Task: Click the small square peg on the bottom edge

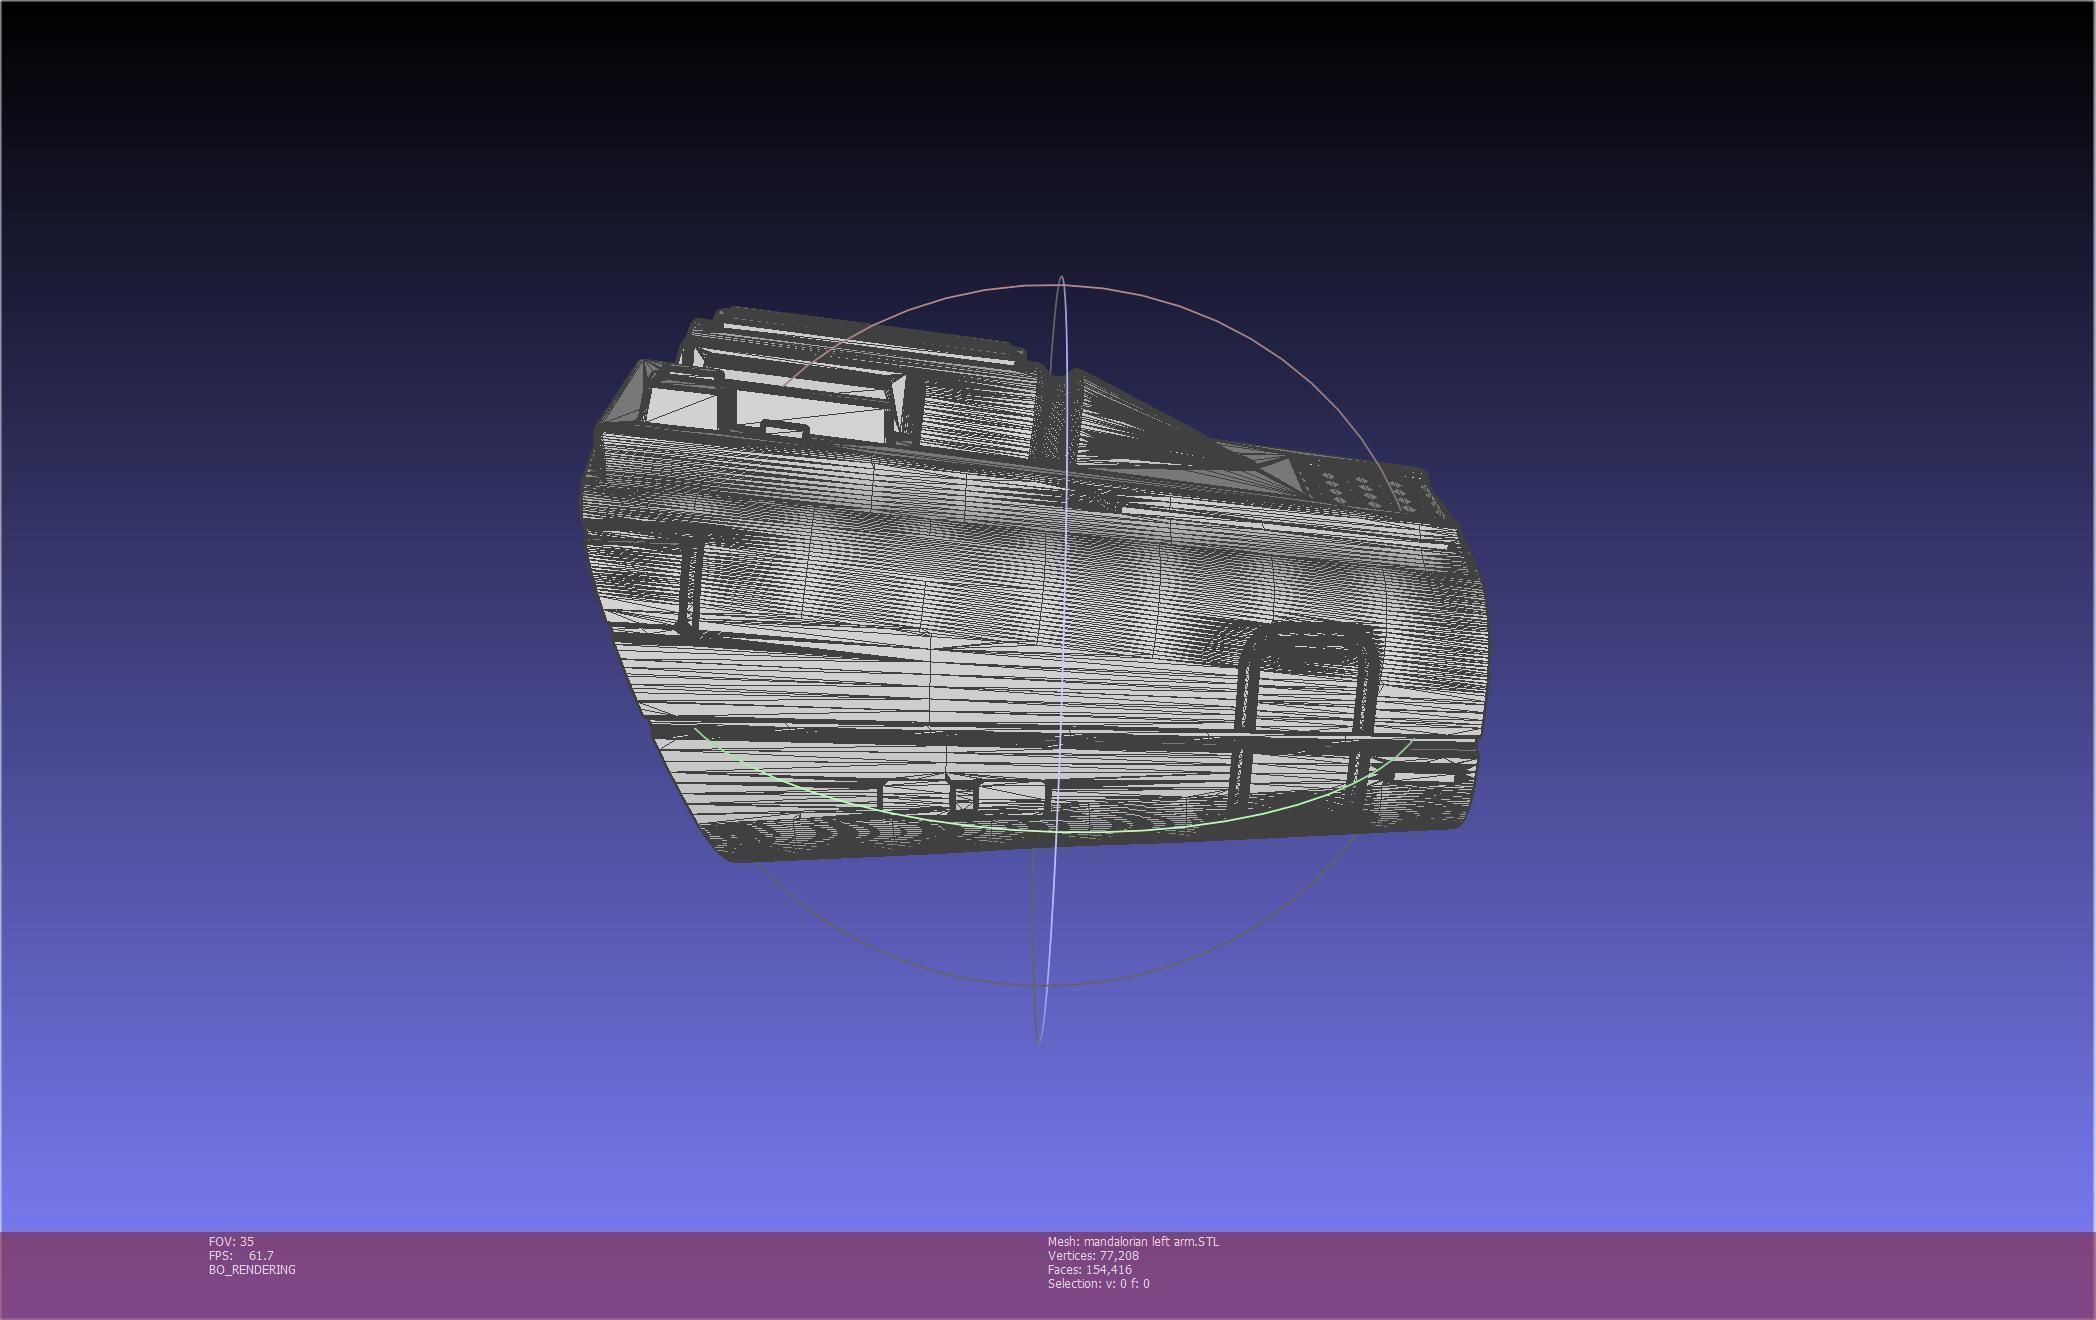Action: [x=964, y=796]
